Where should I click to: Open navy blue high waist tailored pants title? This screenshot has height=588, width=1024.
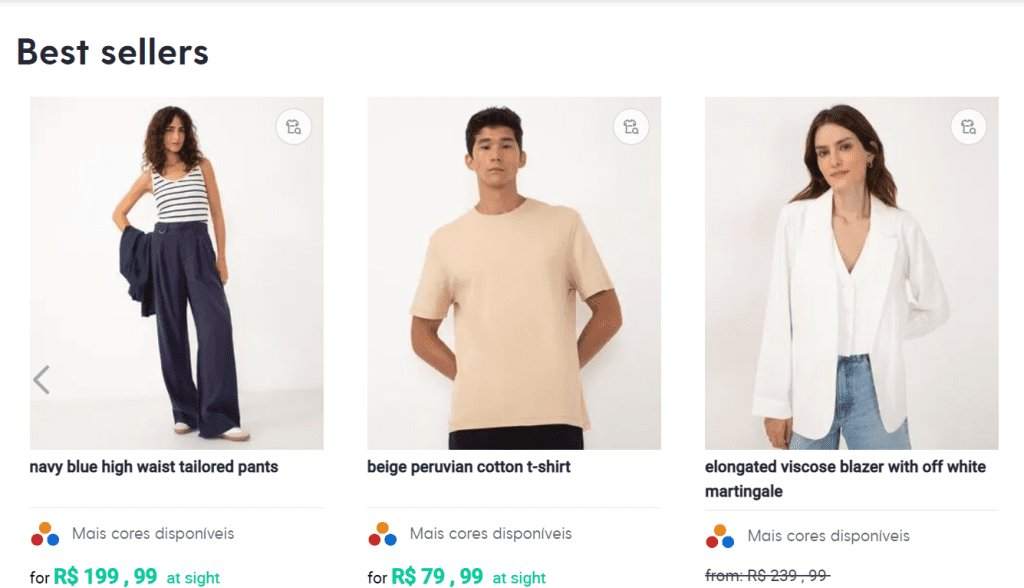click(154, 467)
